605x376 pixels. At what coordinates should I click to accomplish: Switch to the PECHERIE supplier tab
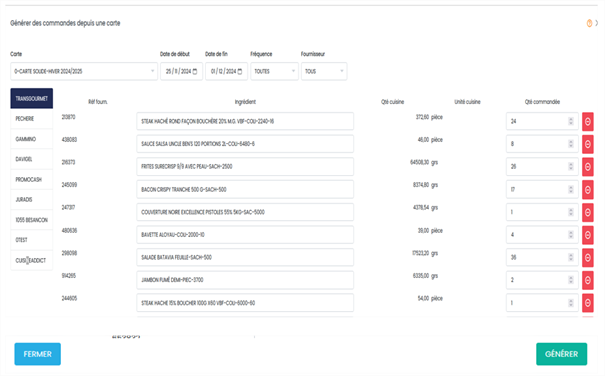(32, 119)
